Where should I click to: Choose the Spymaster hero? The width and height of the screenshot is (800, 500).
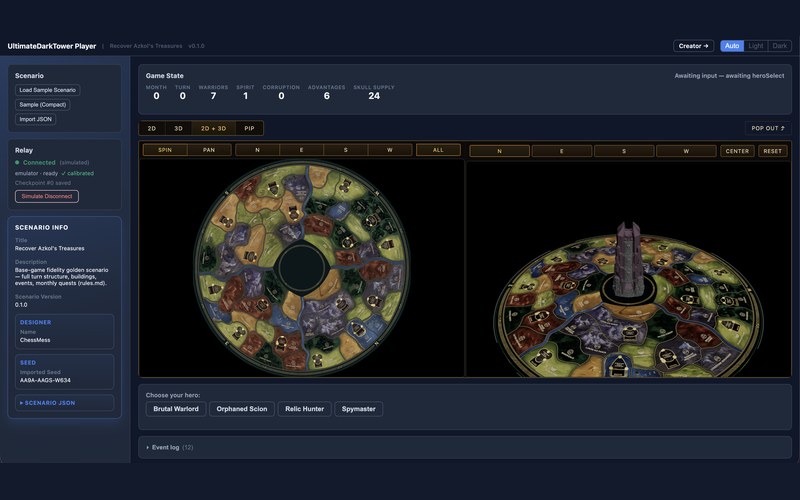pos(359,409)
